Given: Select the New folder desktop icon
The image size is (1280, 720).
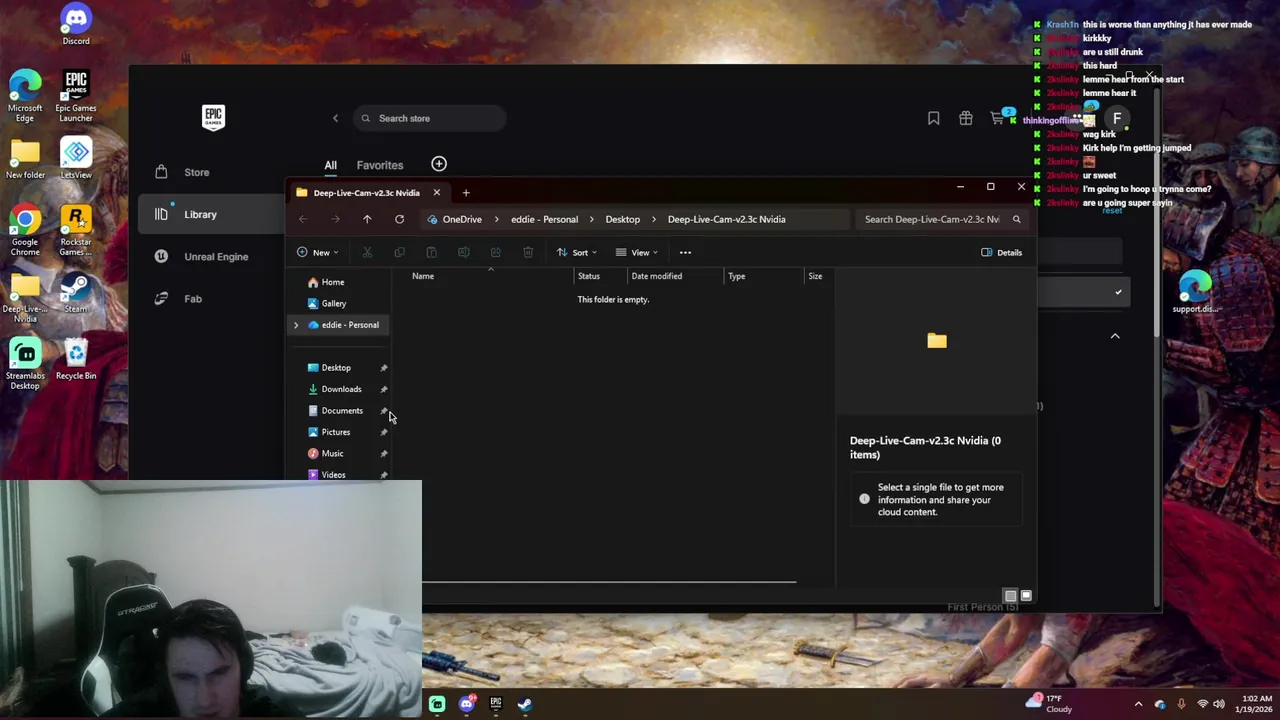Looking at the screenshot, I should click(25, 159).
